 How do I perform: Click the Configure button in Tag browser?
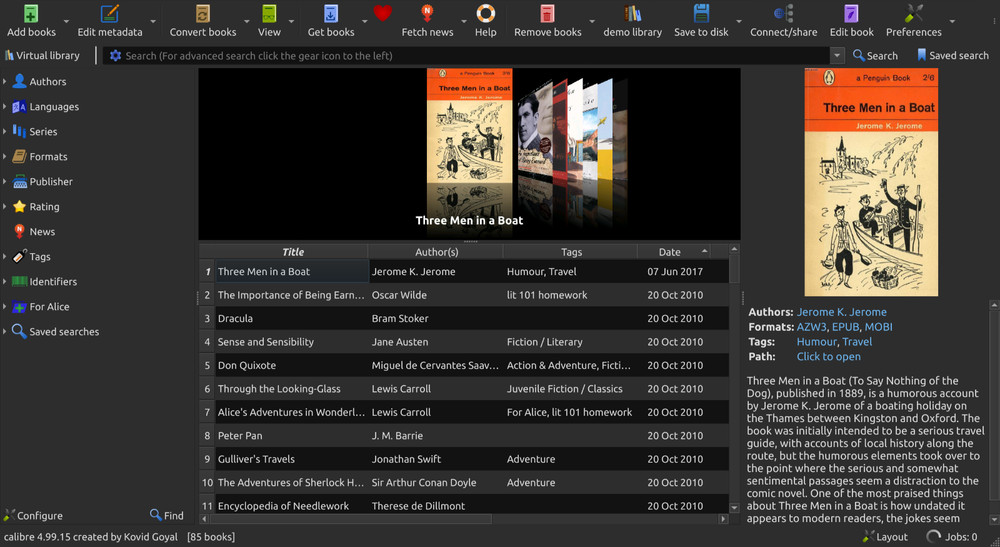pyautogui.click(x=33, y=515)
